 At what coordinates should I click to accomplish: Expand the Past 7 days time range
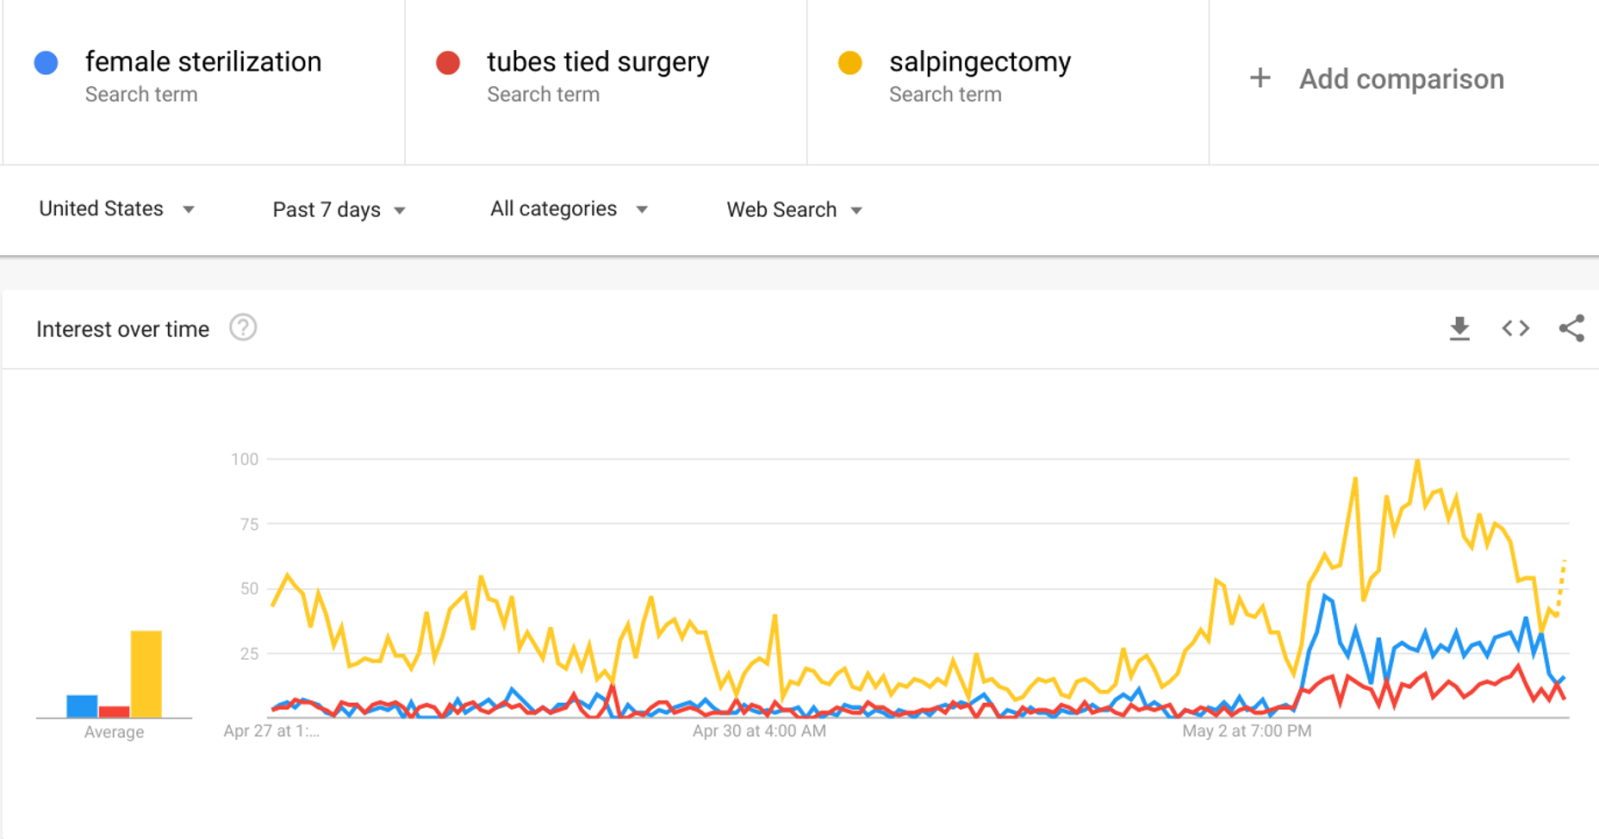pos(338,210)
